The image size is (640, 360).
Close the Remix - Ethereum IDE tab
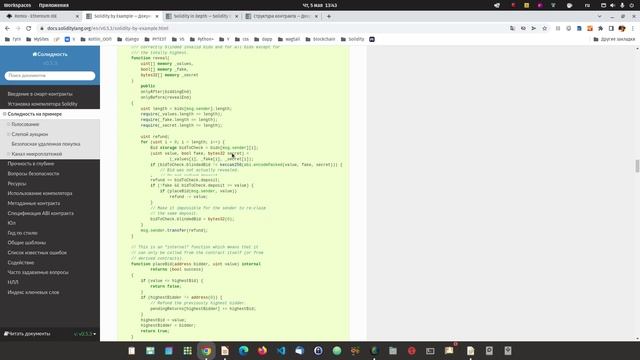pos(78,16)
